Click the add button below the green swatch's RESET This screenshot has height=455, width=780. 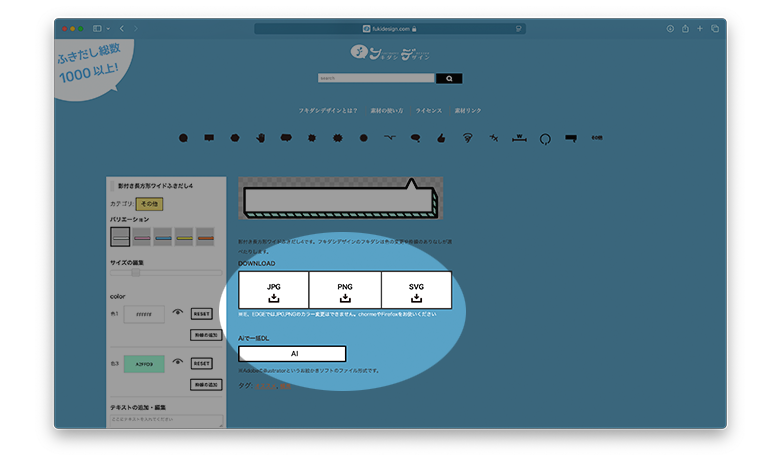click(x=206, y=384)
